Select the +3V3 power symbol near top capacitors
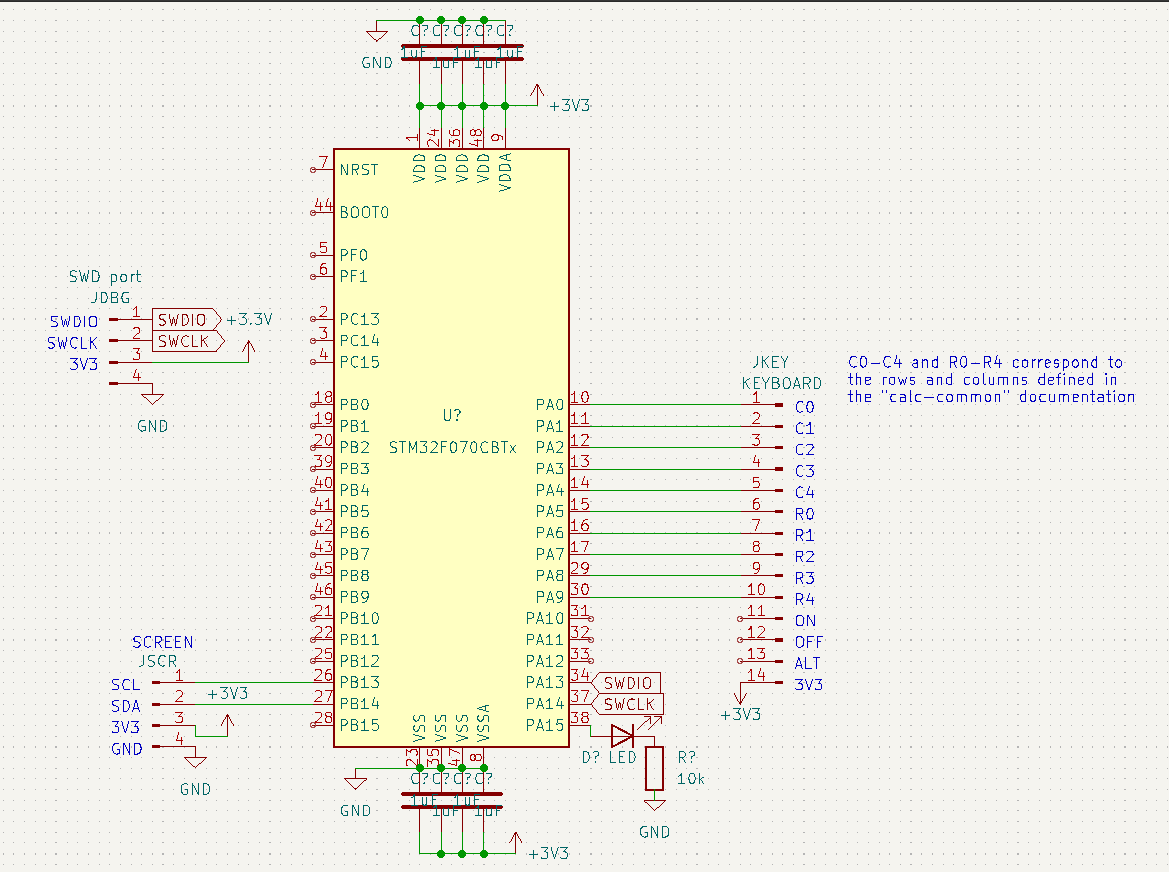1169x872 pixels. click(x=538, y=92)
